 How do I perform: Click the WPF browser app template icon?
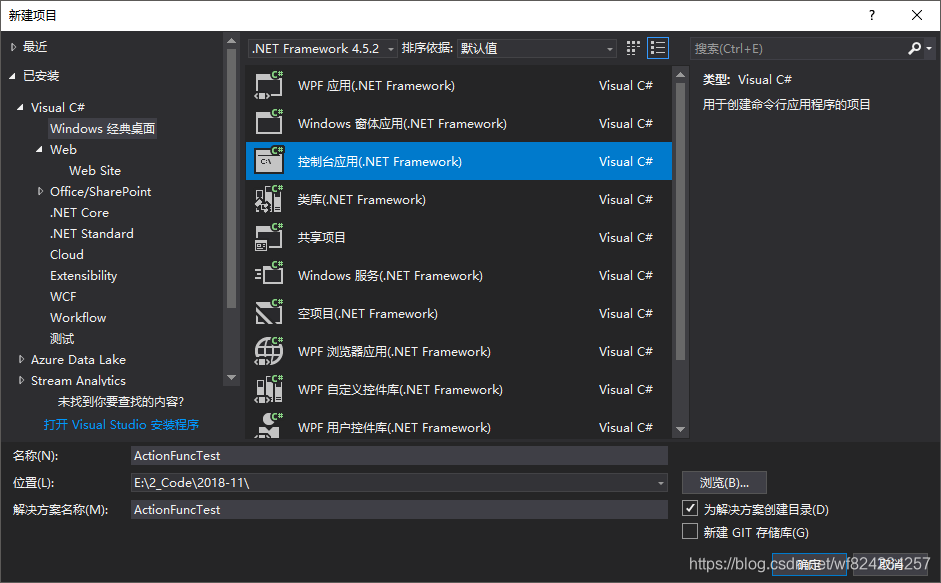[268, 351]
